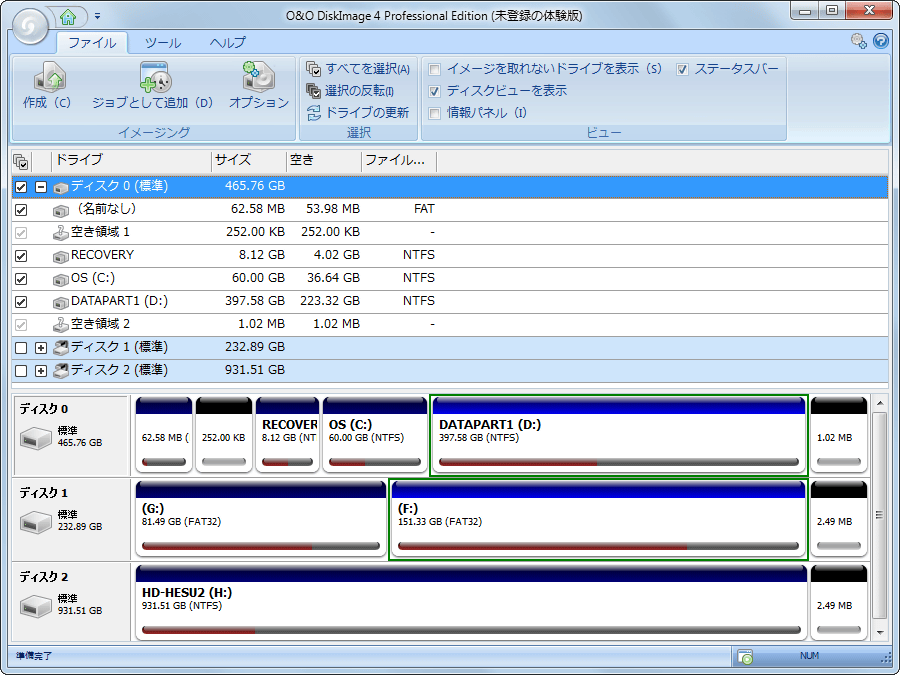Click ドライブの更新 refresh drives

pyautogui.click(x=358, y=112)
